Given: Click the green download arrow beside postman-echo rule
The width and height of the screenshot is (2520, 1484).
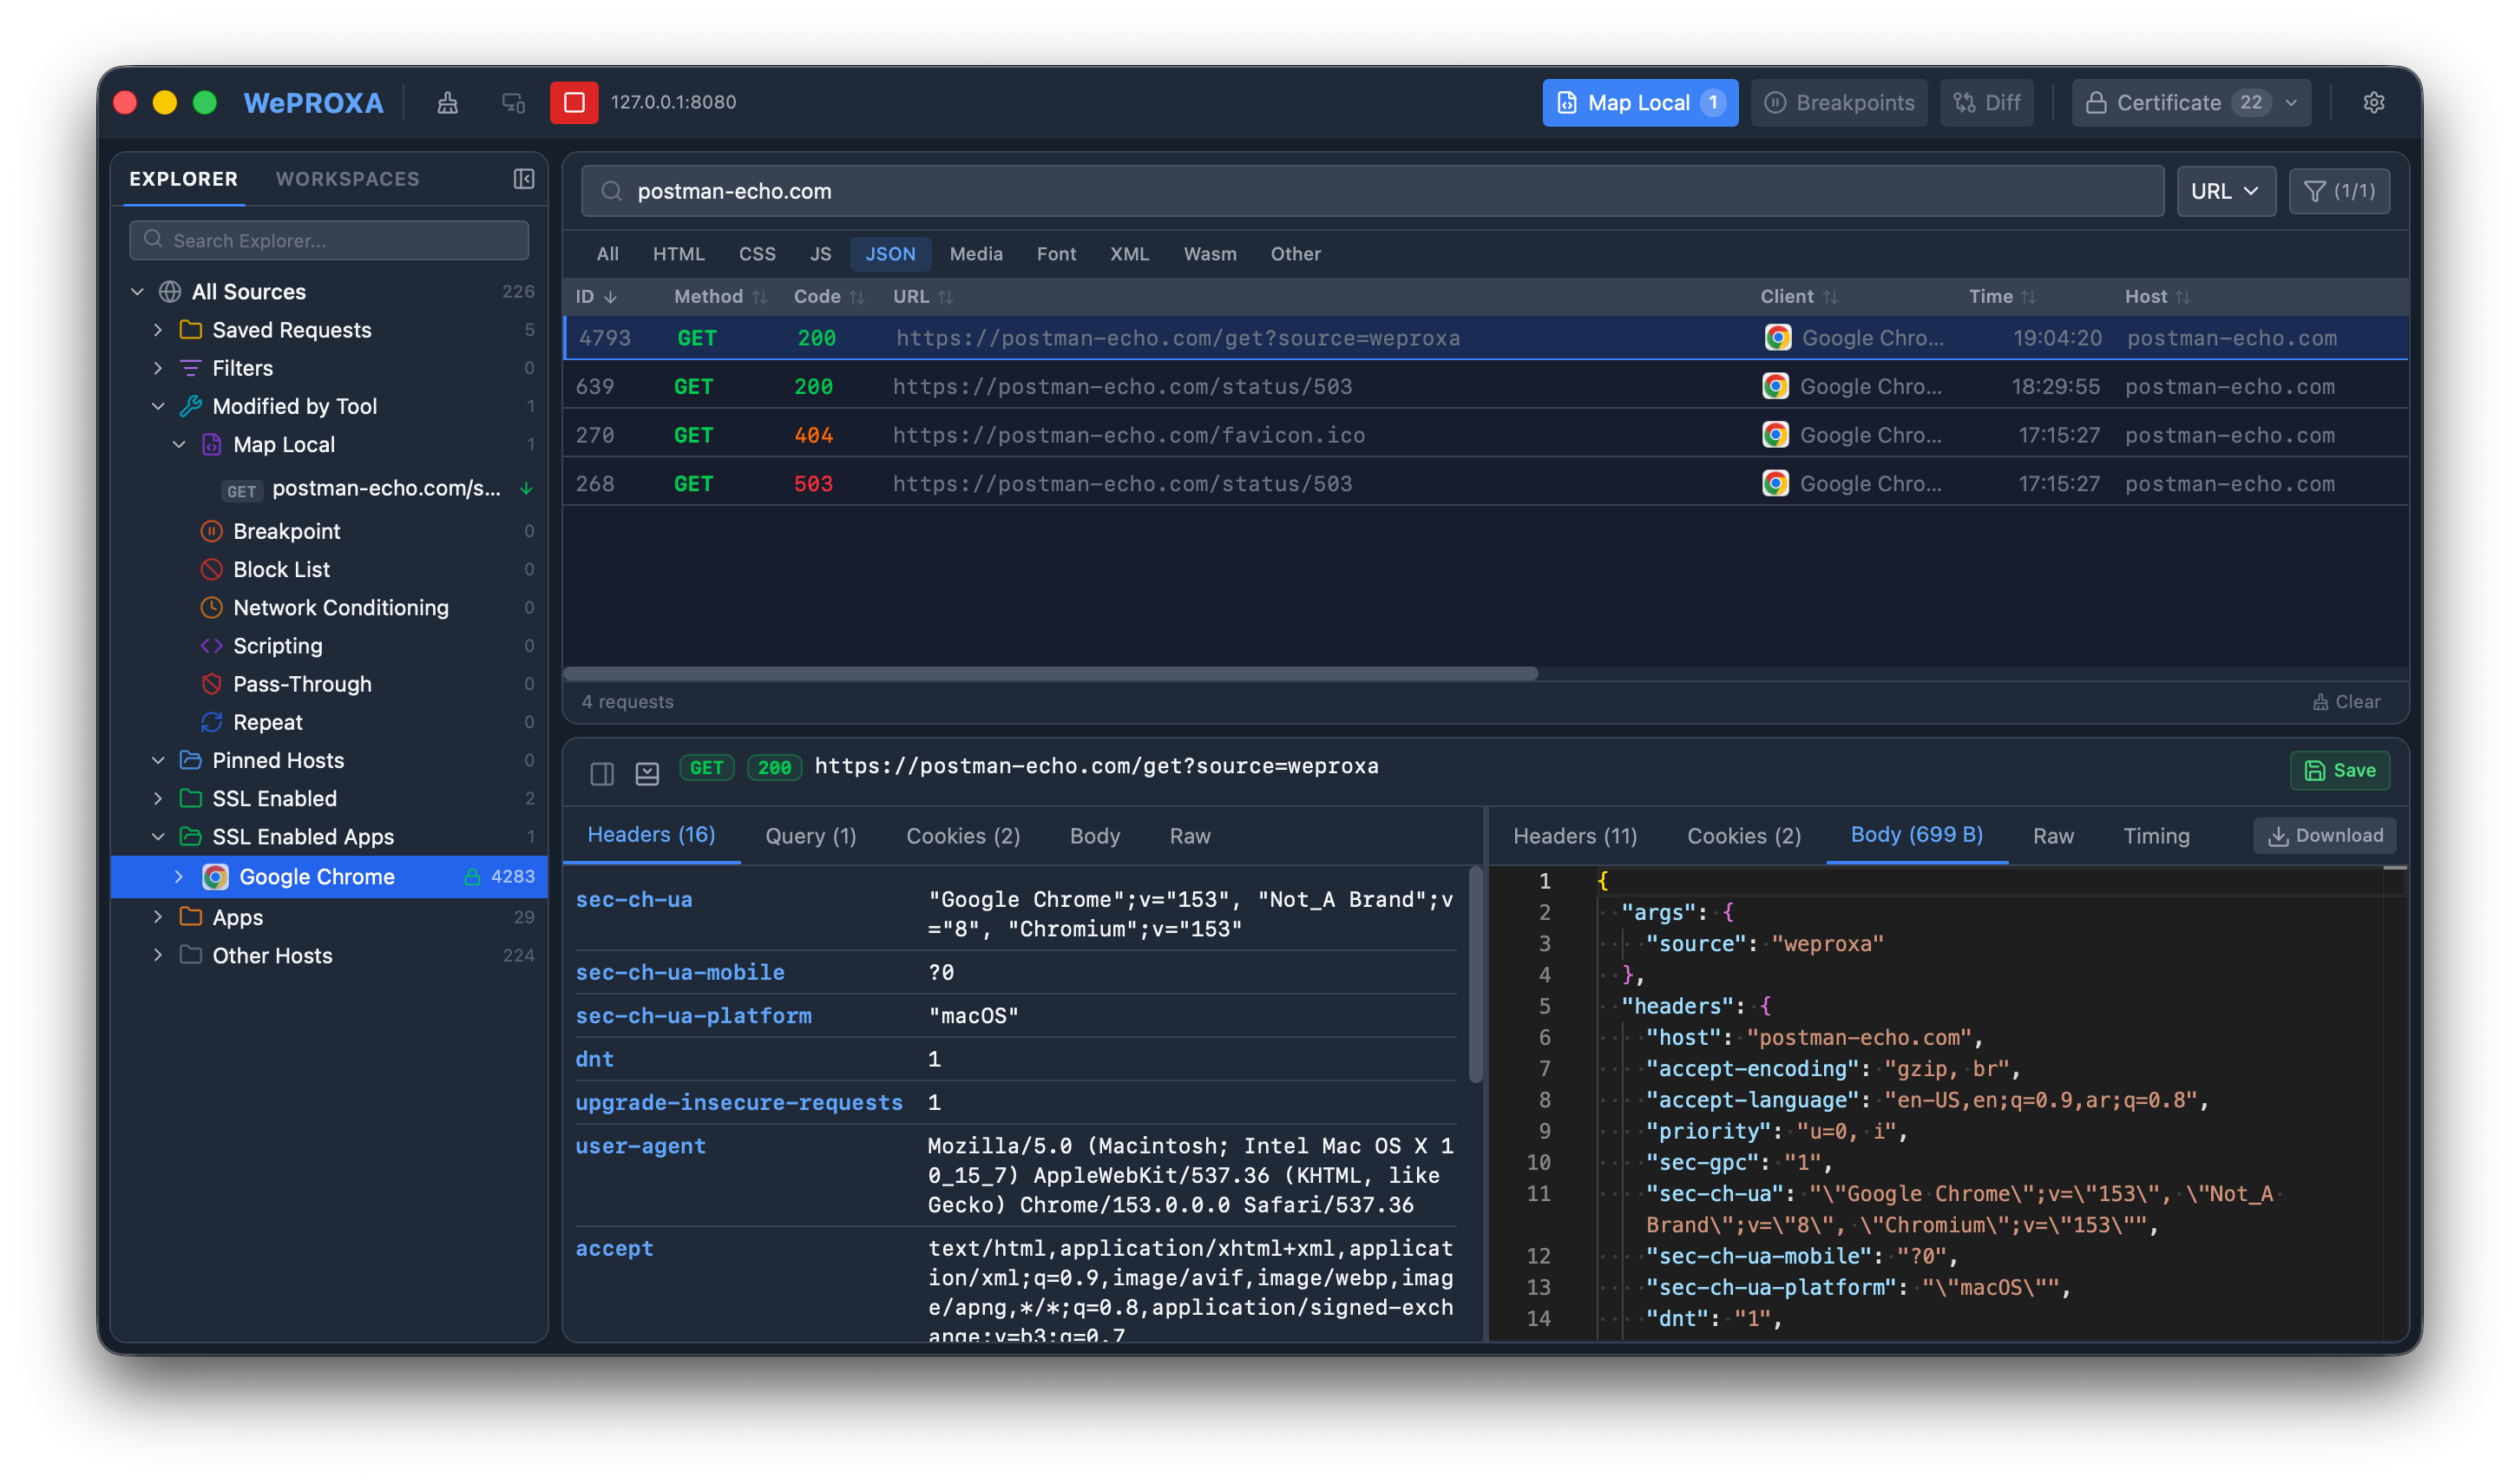Looking at the screenshot, I should point(526,489).
